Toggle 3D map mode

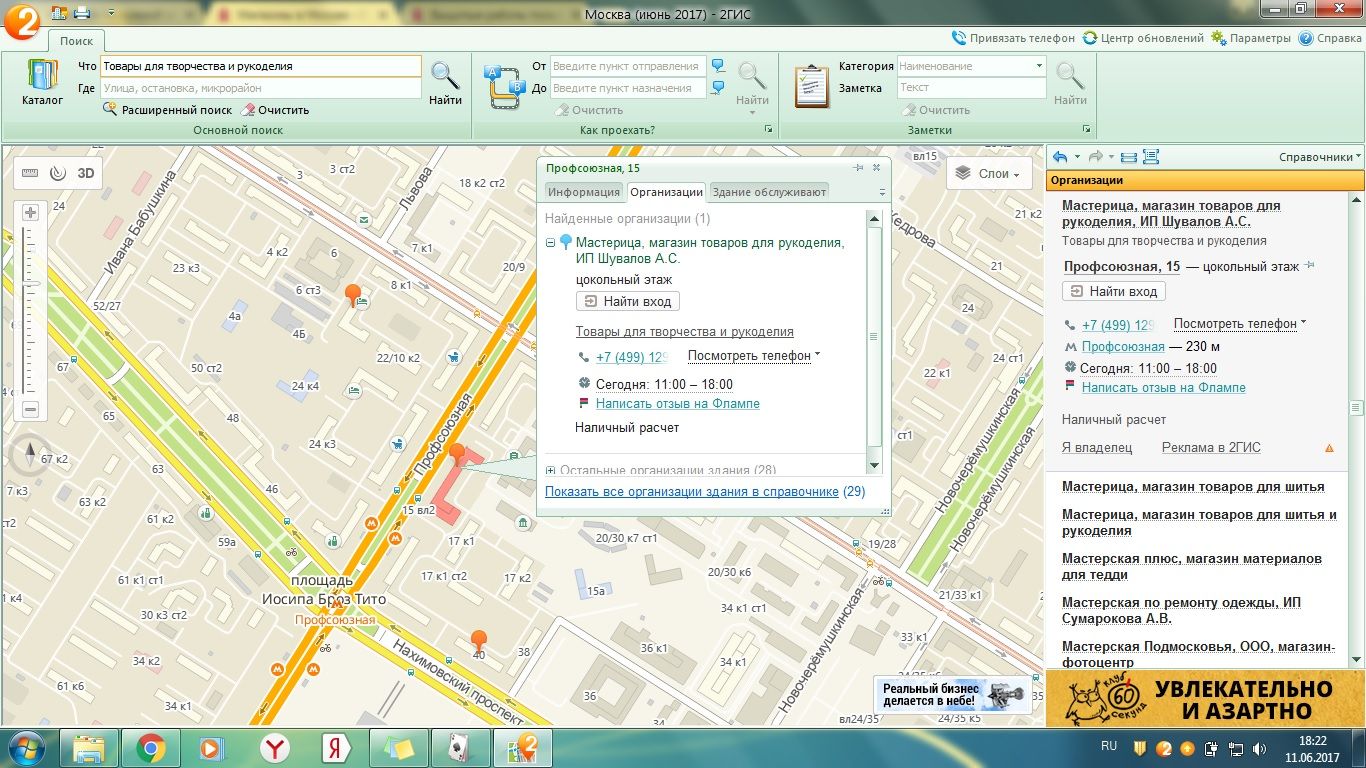click(86, 173)
